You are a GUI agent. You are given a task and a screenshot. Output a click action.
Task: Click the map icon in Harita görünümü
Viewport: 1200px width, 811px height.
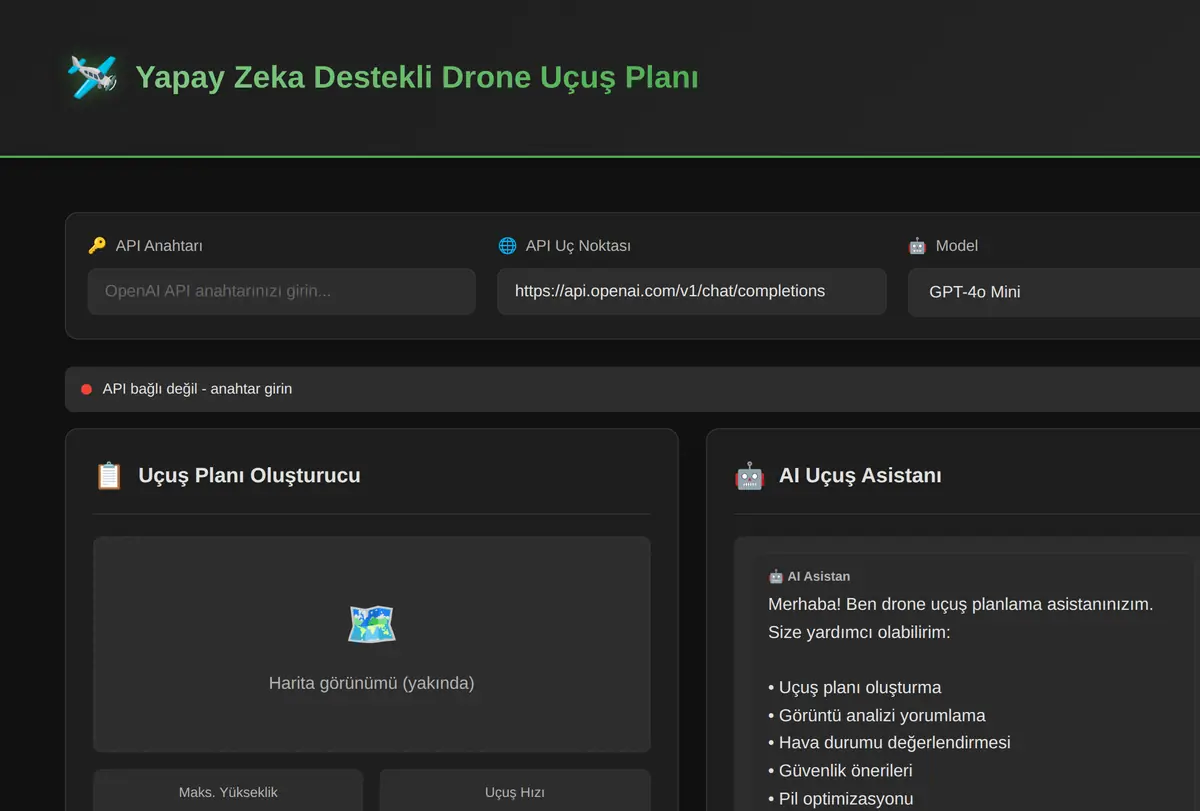pyautogui.click(x=372, y=624)
